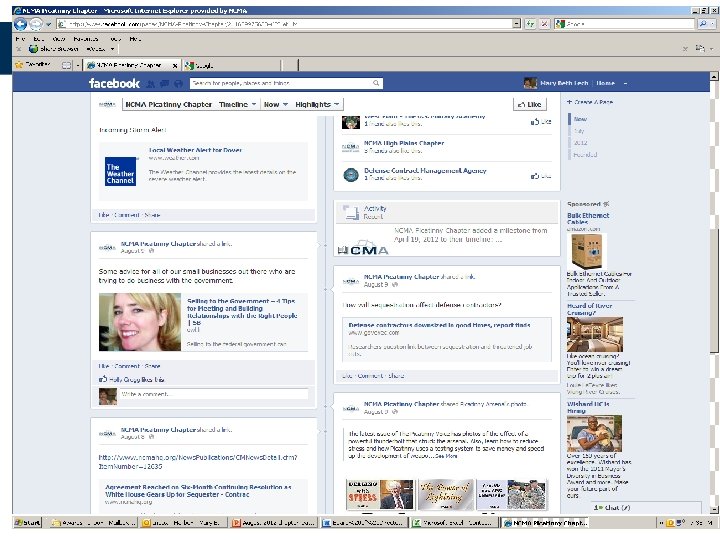Open Agreement Reached on Six-Month Continuing Resolution link
This screenshot has height=540, width=720.
198,491
